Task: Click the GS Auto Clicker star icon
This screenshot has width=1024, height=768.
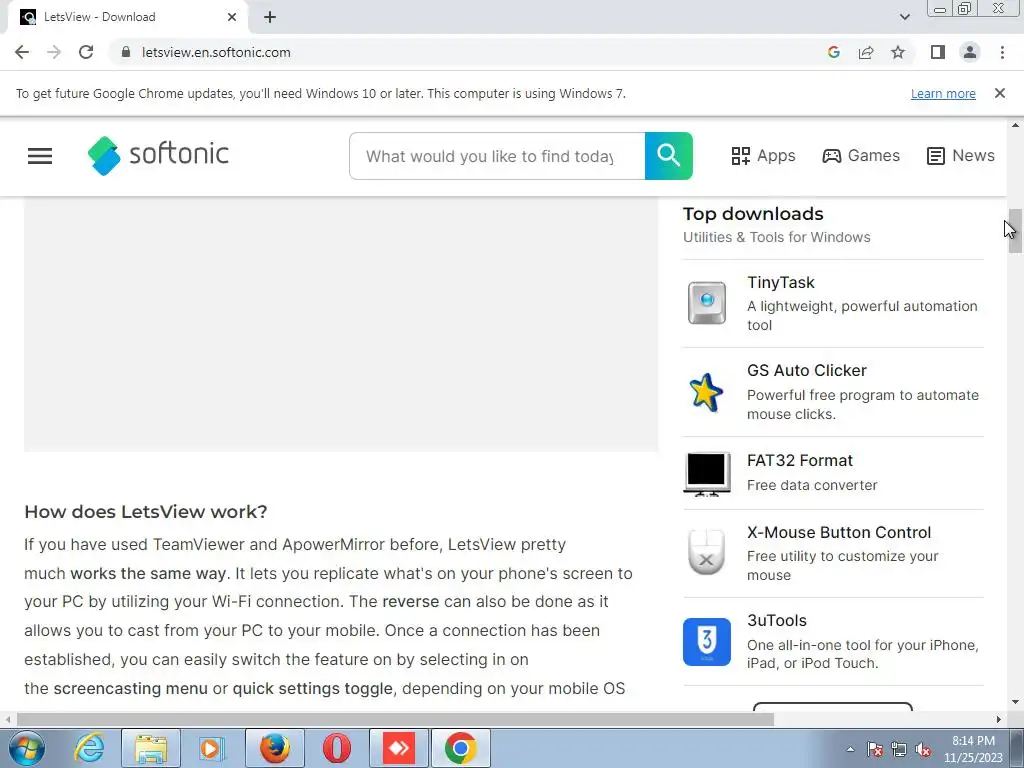Action: 706,392
